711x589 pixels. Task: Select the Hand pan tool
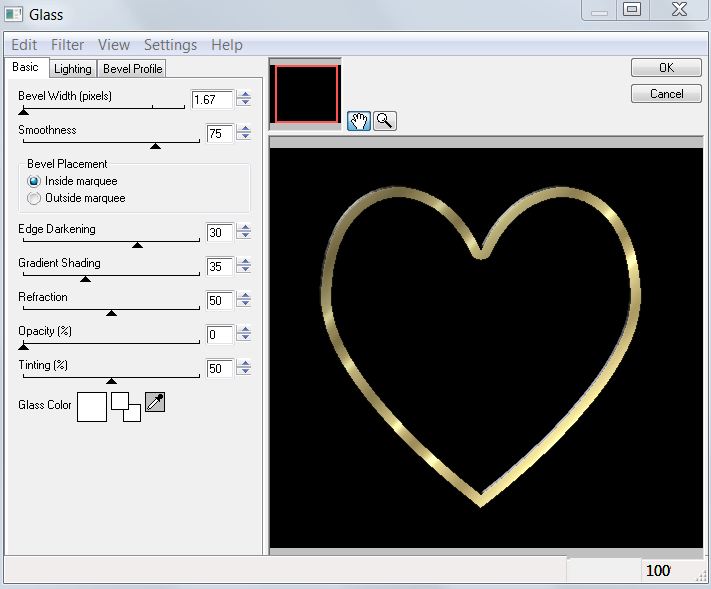pos(358,121)
